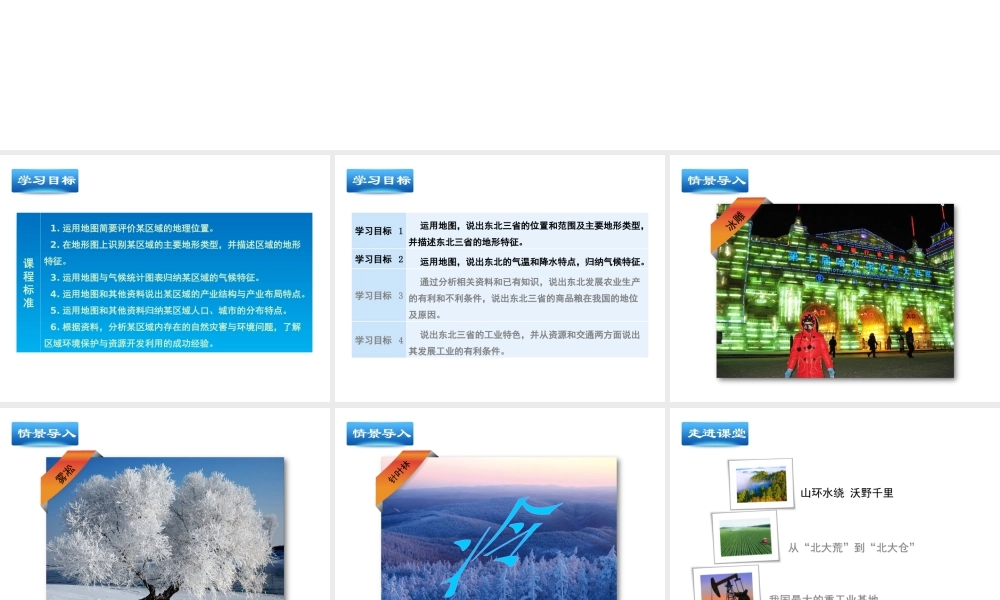
Task: Click line '3. 运用地图与气候统计图表归纳某区域的气候特征'
Action: pyautogui.click(x=155, y=277)
